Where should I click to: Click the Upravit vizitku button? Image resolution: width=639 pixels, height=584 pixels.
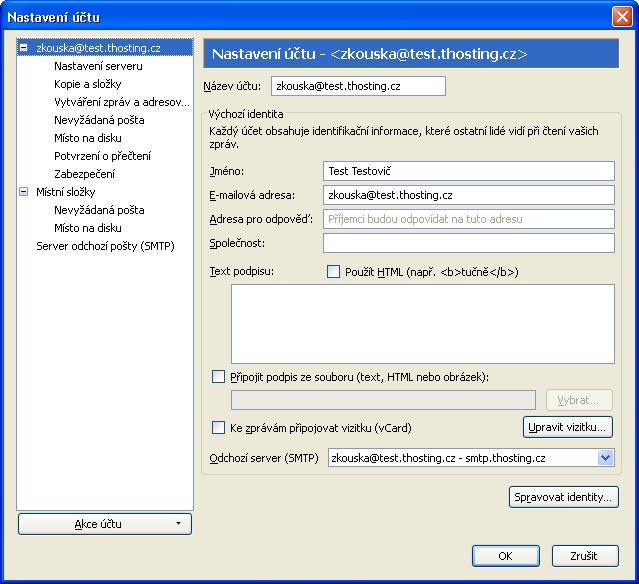[567, 427]
